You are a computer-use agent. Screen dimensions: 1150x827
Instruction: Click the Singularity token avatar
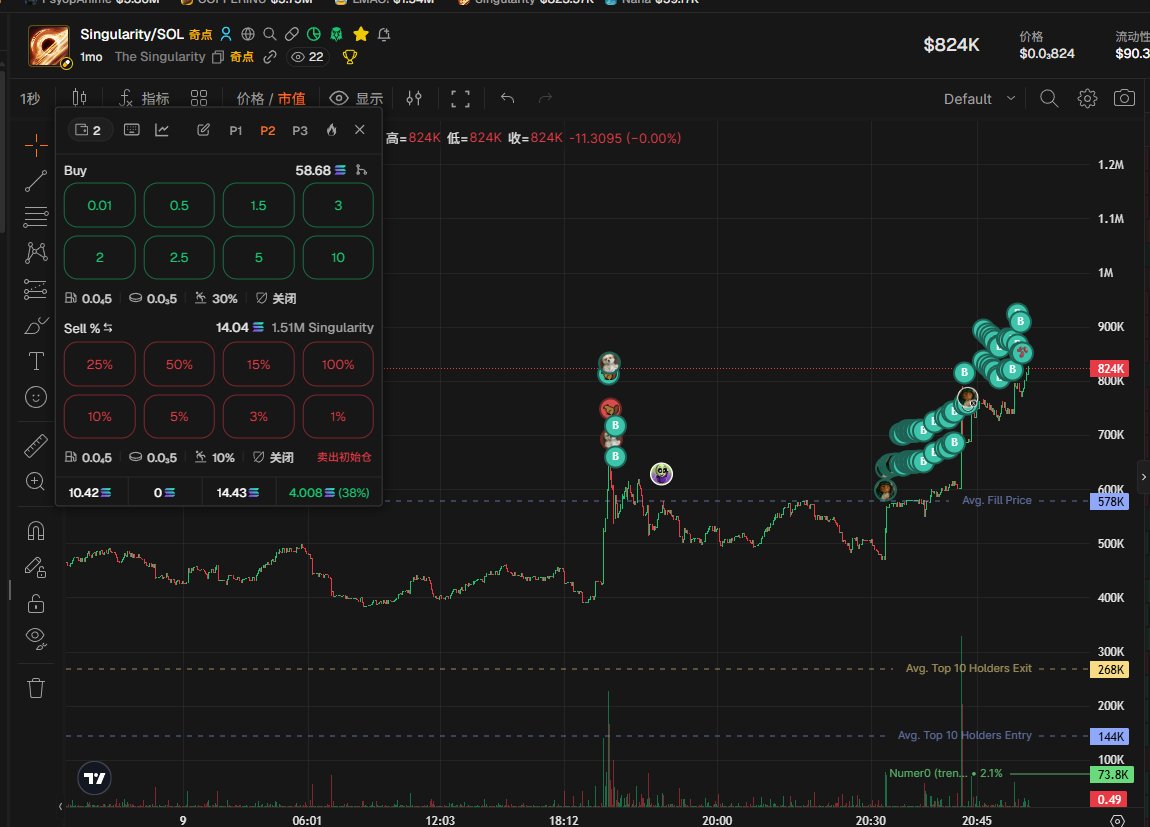(x=49, y=45)
